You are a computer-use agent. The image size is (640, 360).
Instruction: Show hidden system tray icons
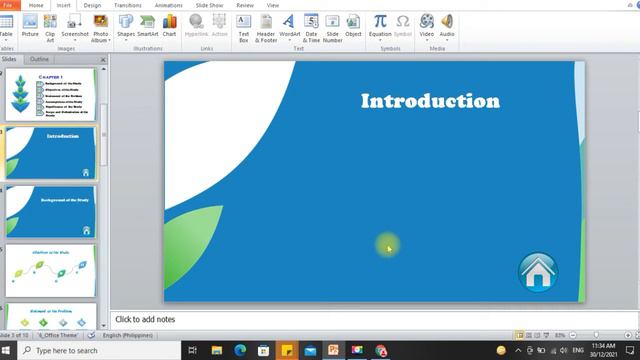click(x=518, y=351)
